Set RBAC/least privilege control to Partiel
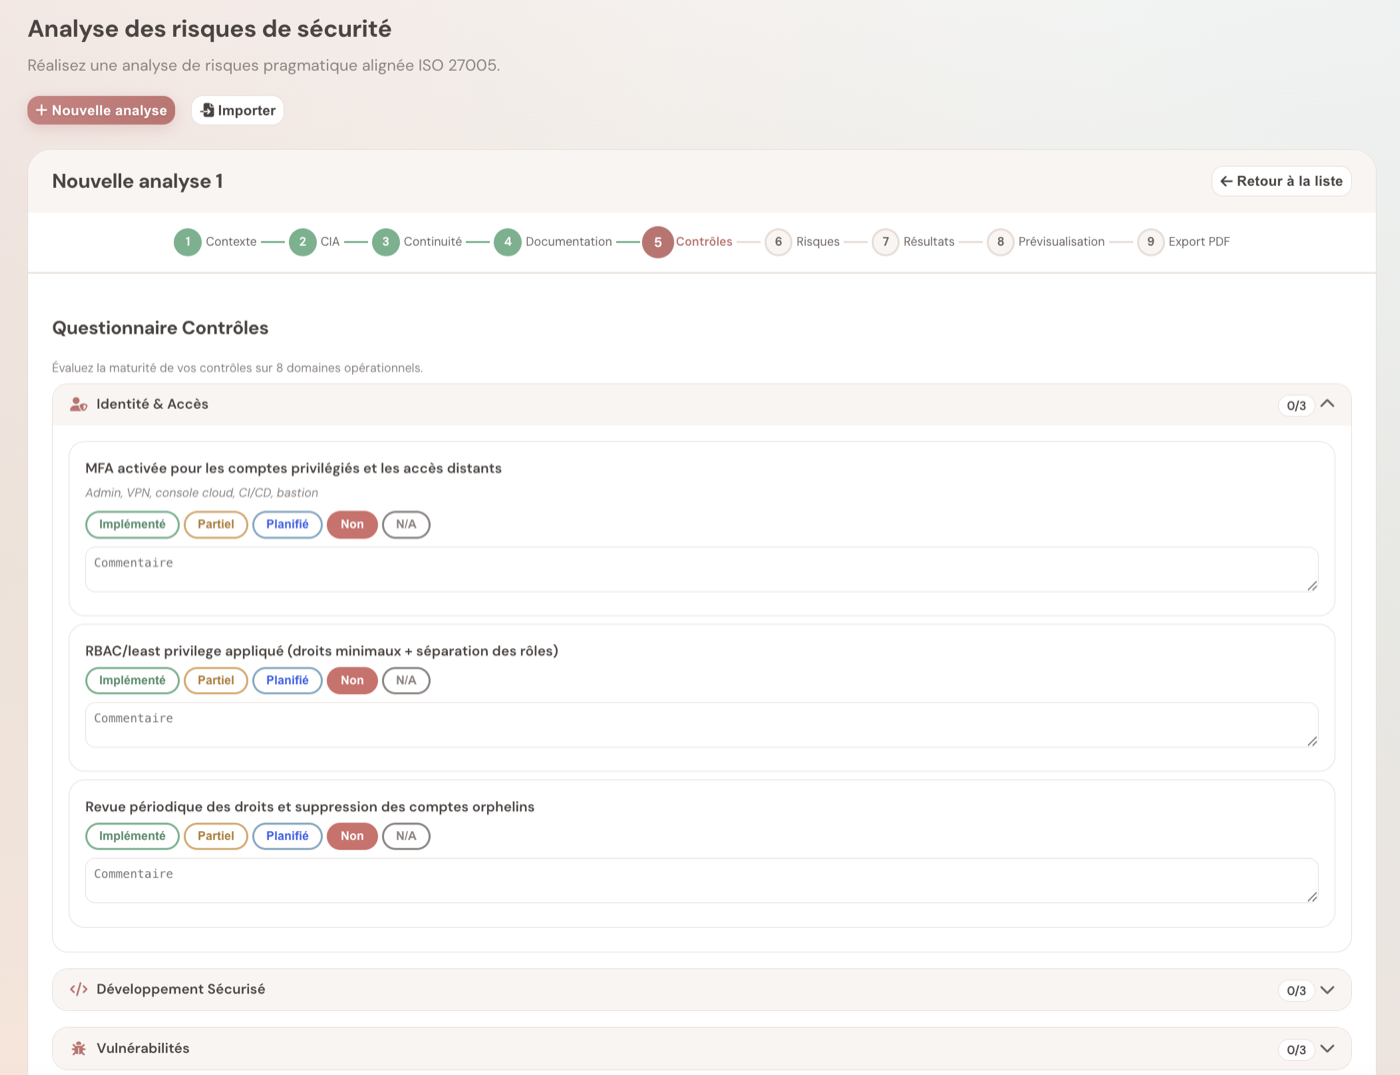This screenshot has height=1075, width=1400. pos(216,681)
